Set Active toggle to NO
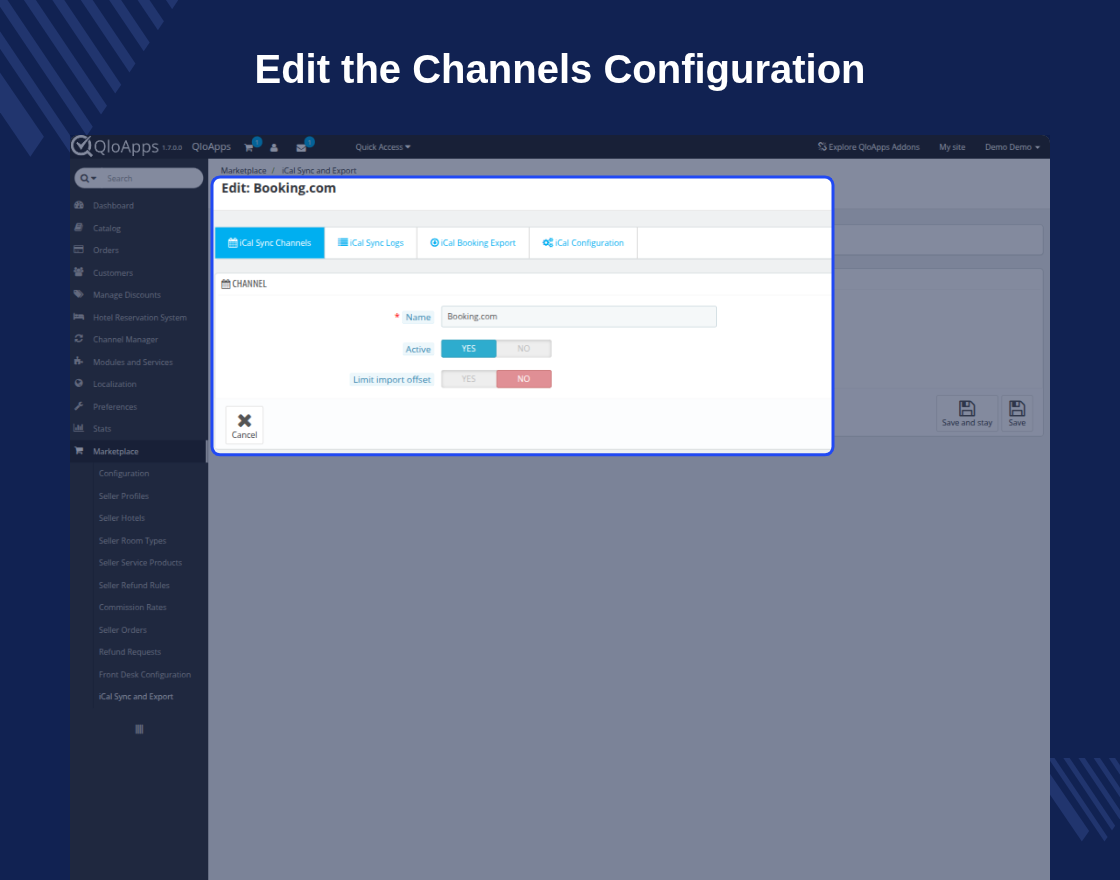Viewport: 1120px width, 880px height. click(524, 349)
